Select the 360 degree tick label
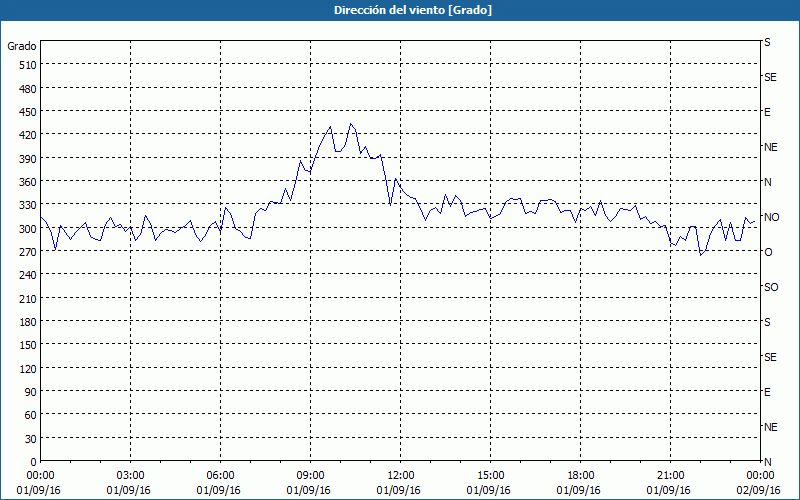 [x=28, y=182]
